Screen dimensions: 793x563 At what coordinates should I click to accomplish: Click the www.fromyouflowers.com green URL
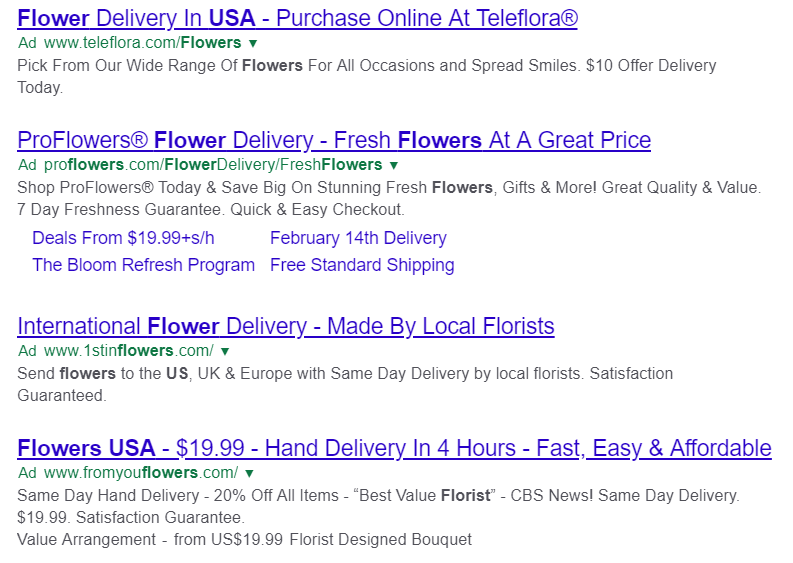pyautogui.click(x=140, y=472)
